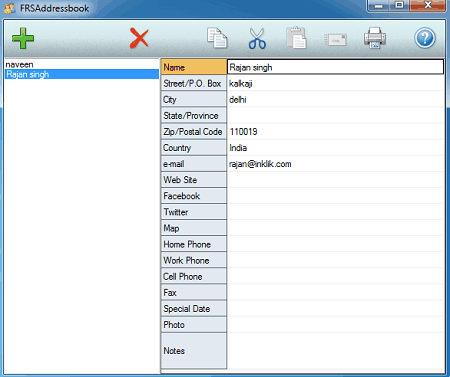Click the empty State/Province value cell
Image resolution: width=450 pixels, height=377 pixels.
[335, 115]
